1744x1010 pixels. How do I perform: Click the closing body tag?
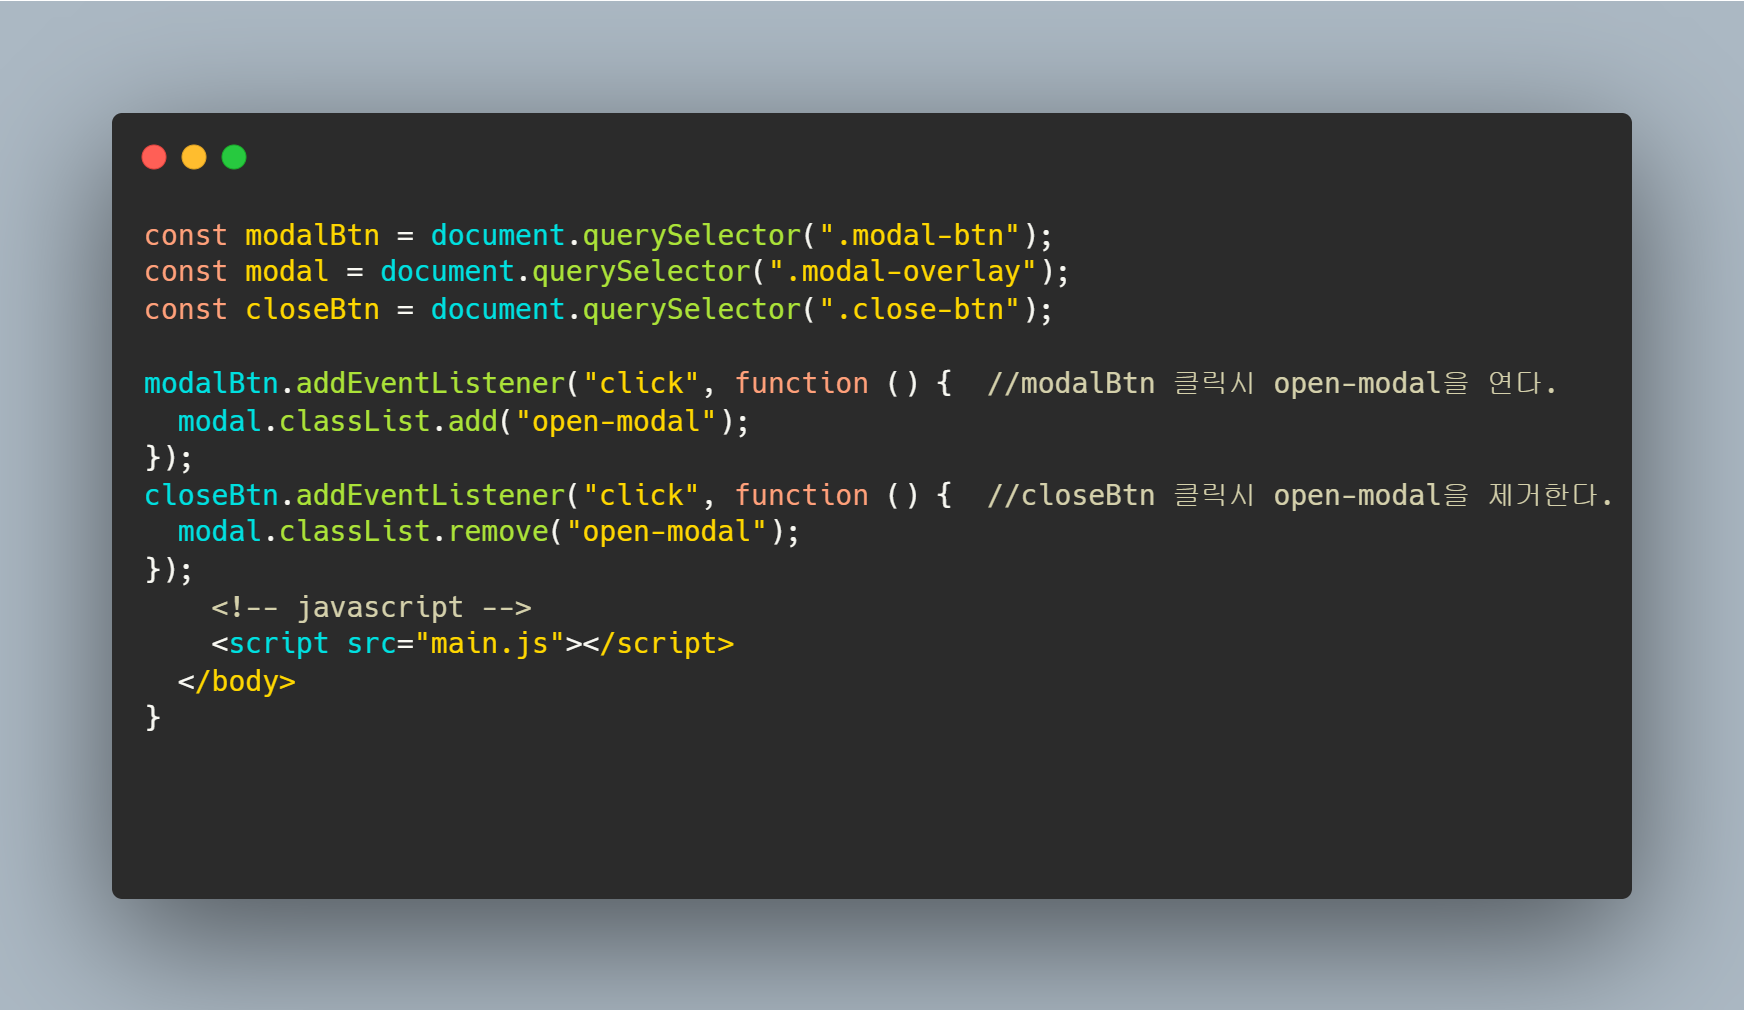(237, 681)
